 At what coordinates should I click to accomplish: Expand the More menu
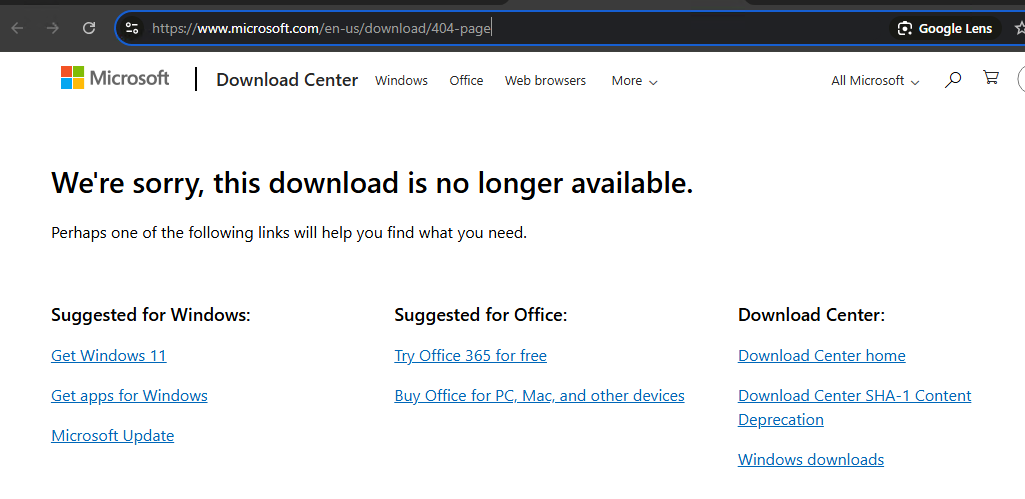634,81
